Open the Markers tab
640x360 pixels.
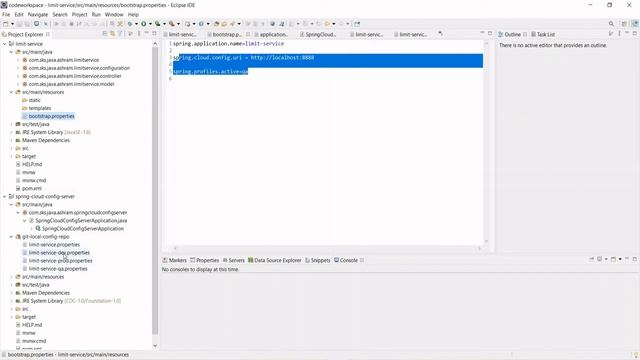tap(175, 260)
